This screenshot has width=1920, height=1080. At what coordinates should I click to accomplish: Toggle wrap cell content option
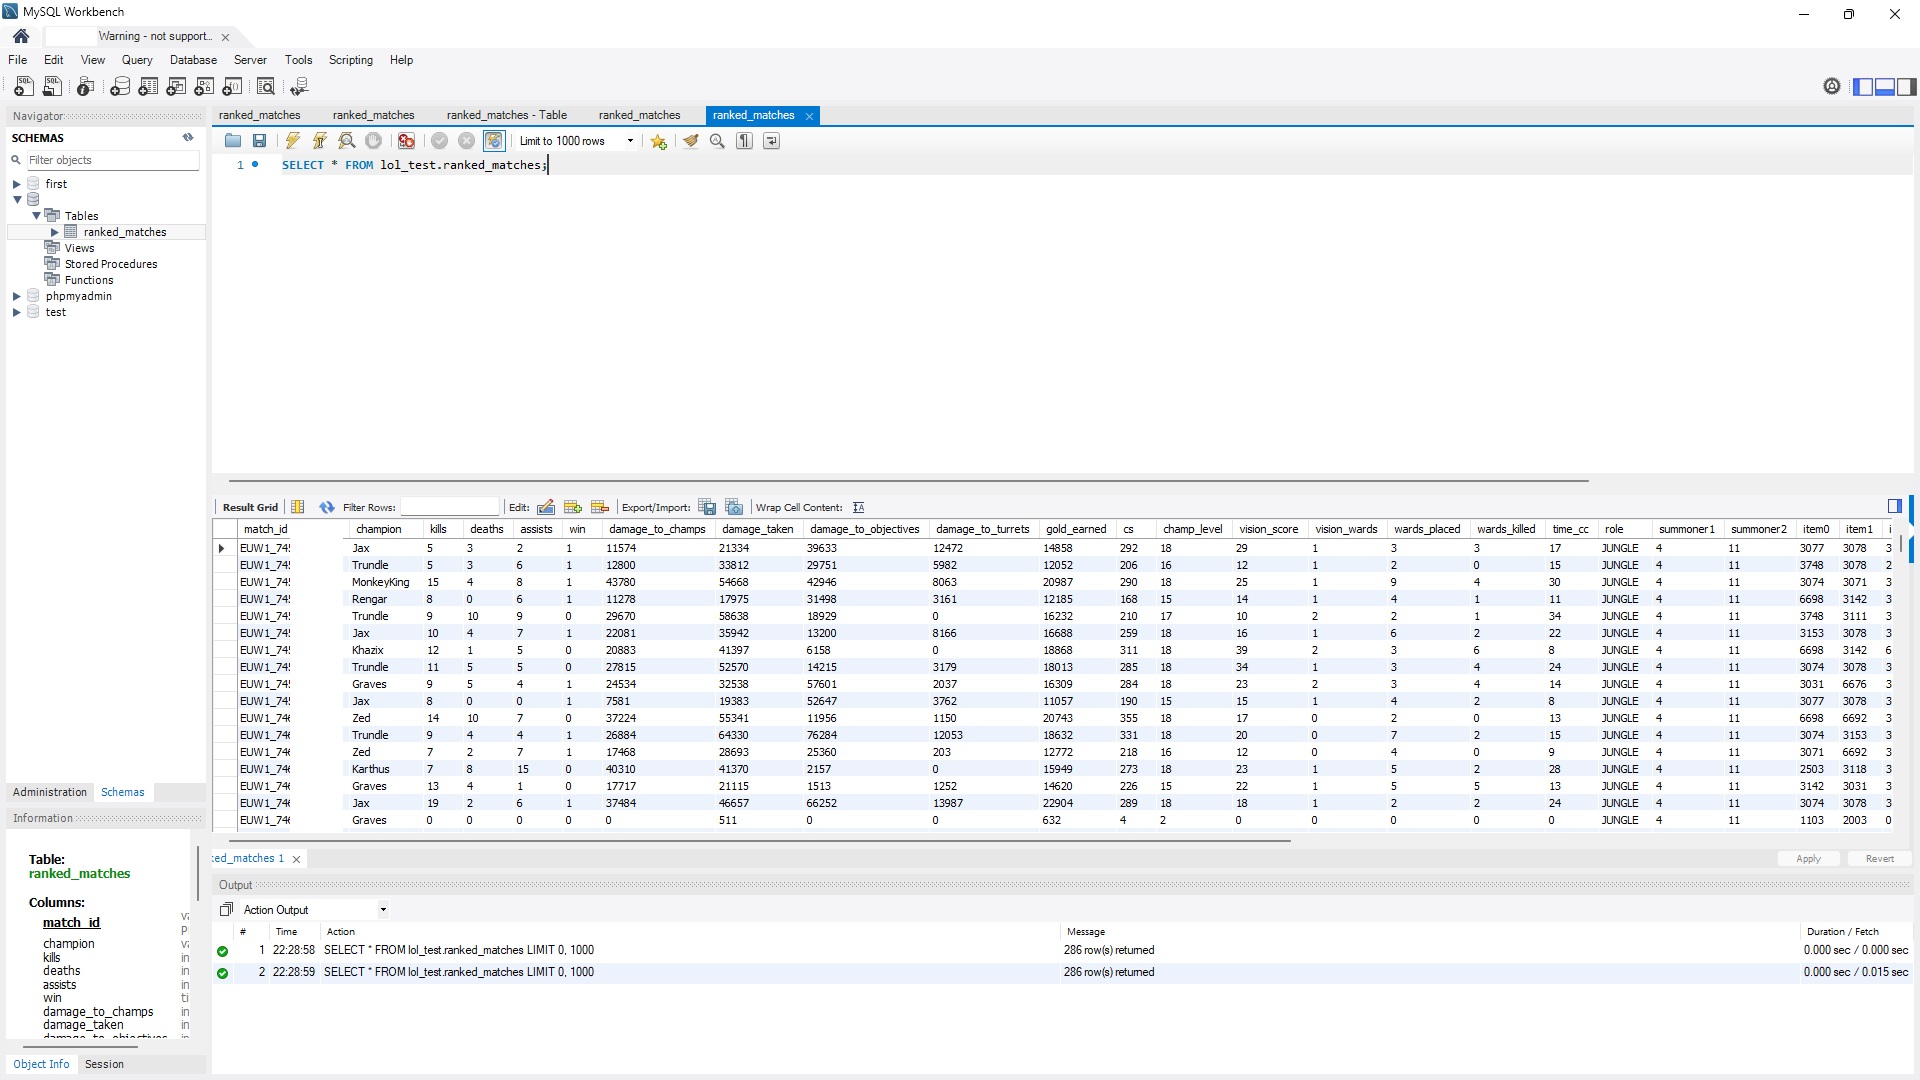click(x=858, y=507)
